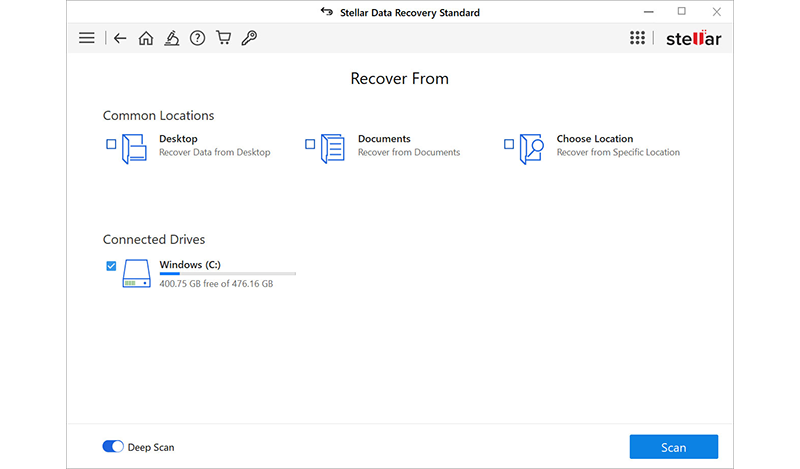This screenshot has width=800, height=469.
Task: Go to the home screen icon
Action: [146, 38]
